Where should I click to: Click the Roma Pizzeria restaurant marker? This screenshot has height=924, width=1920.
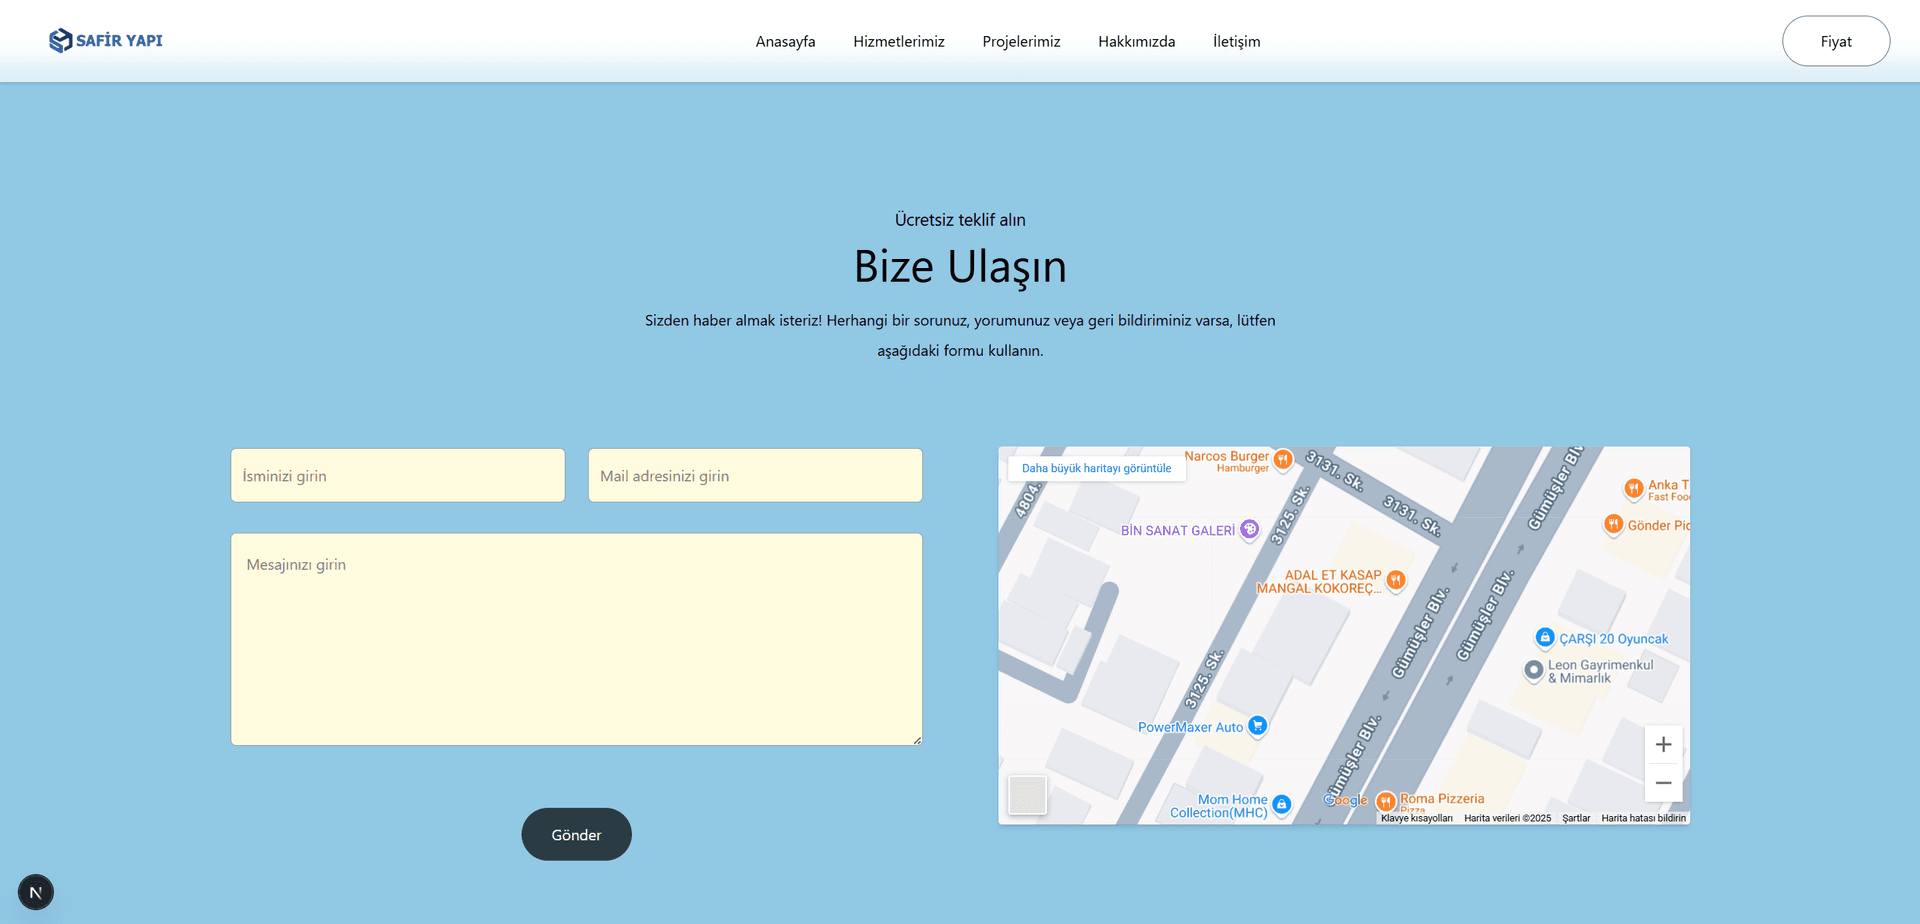tap(1386, 801)
